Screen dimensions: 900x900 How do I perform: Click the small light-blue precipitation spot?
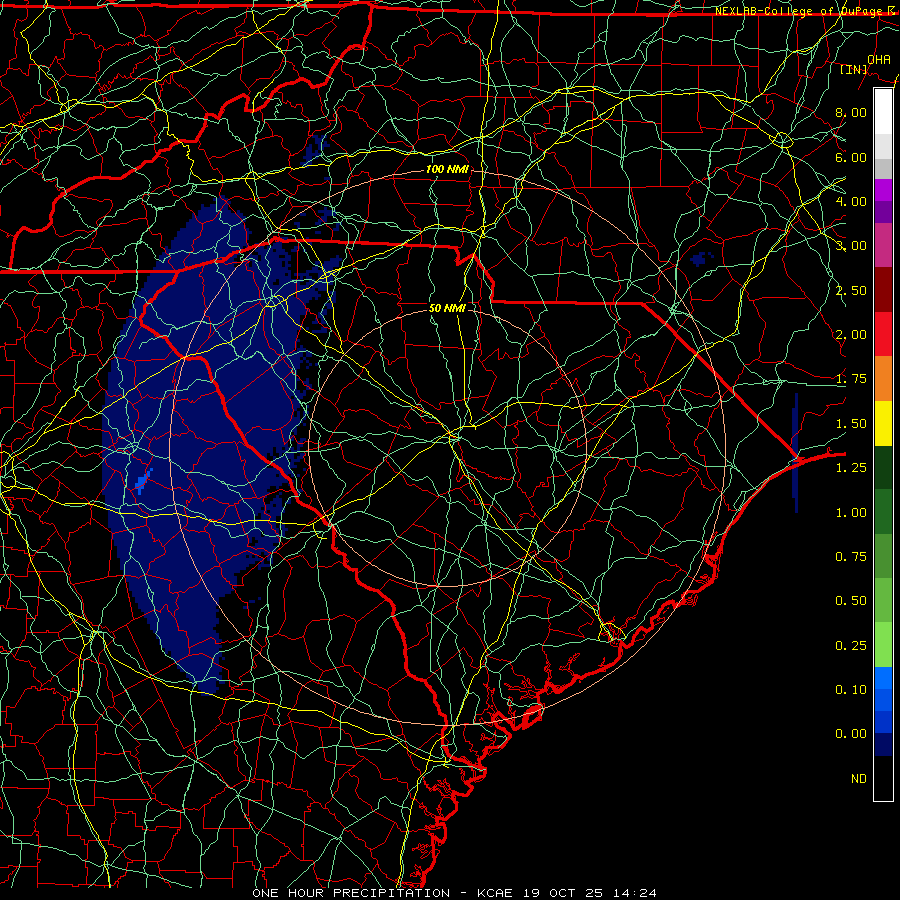[143, 480]
